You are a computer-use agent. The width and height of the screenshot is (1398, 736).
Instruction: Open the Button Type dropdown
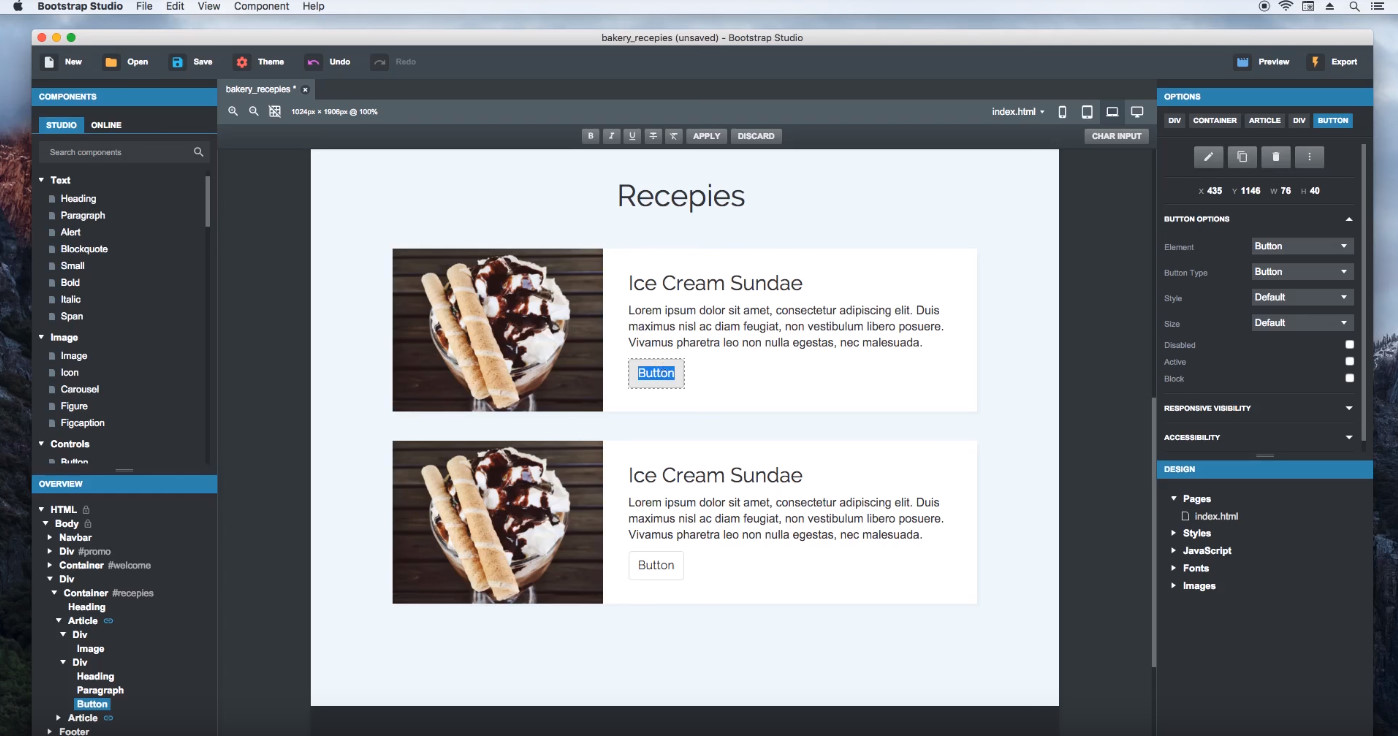pyautogui.click(x=1302, y=272)
